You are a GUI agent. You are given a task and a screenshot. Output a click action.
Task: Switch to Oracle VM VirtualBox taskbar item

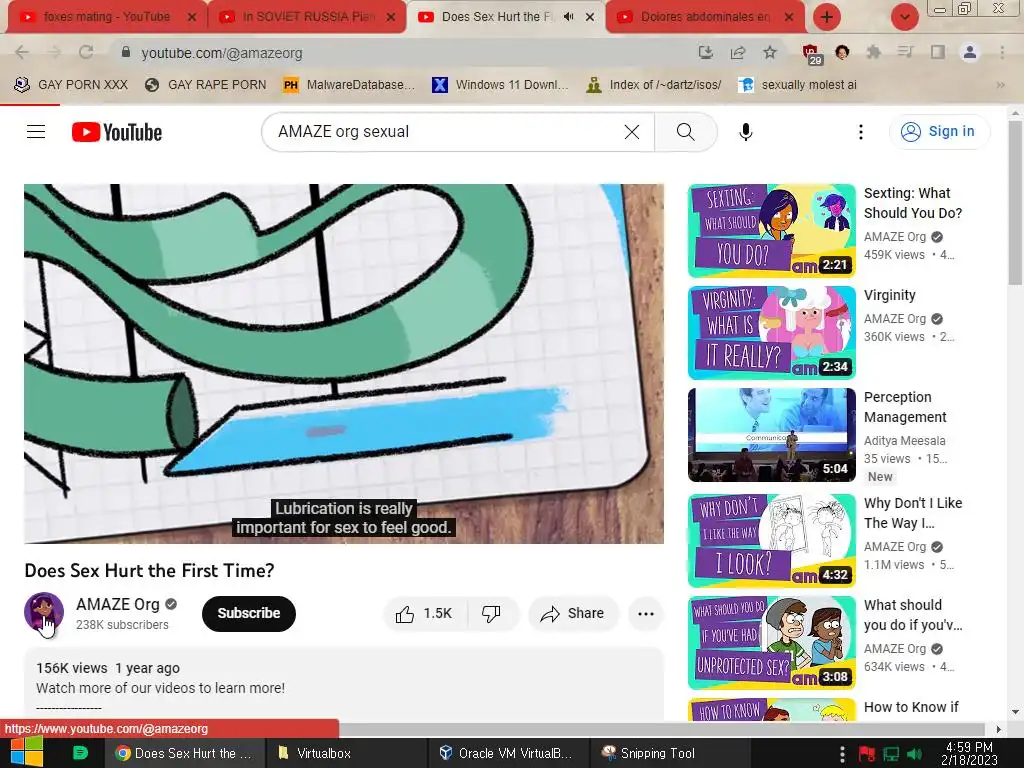click(x=507, y=753)
